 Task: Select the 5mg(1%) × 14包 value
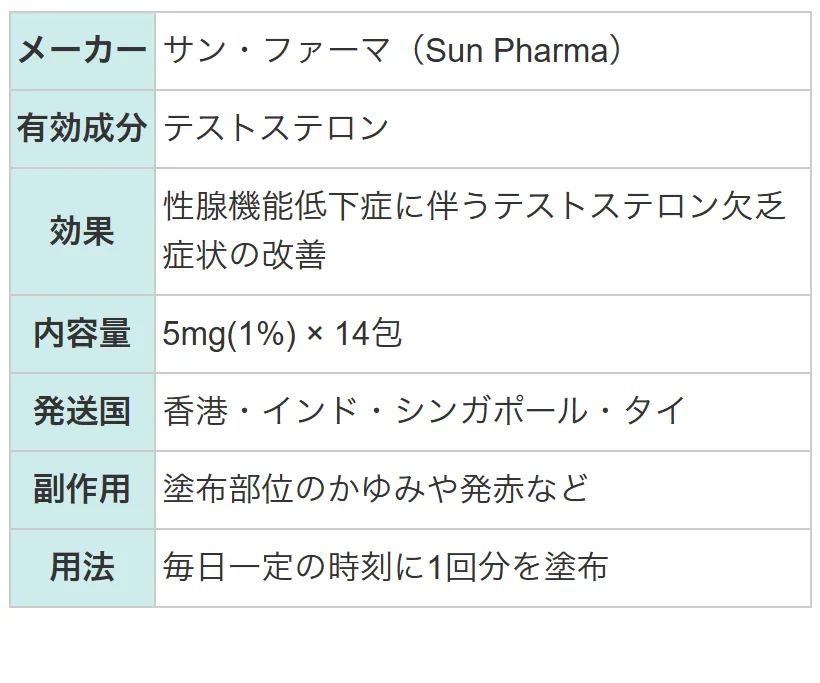pos(282,334)
